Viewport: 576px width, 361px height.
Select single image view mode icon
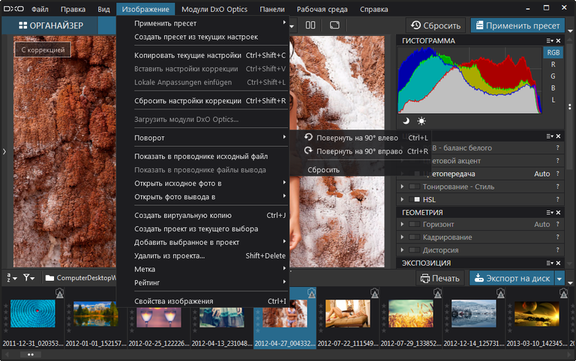click(x=334, y=25)
